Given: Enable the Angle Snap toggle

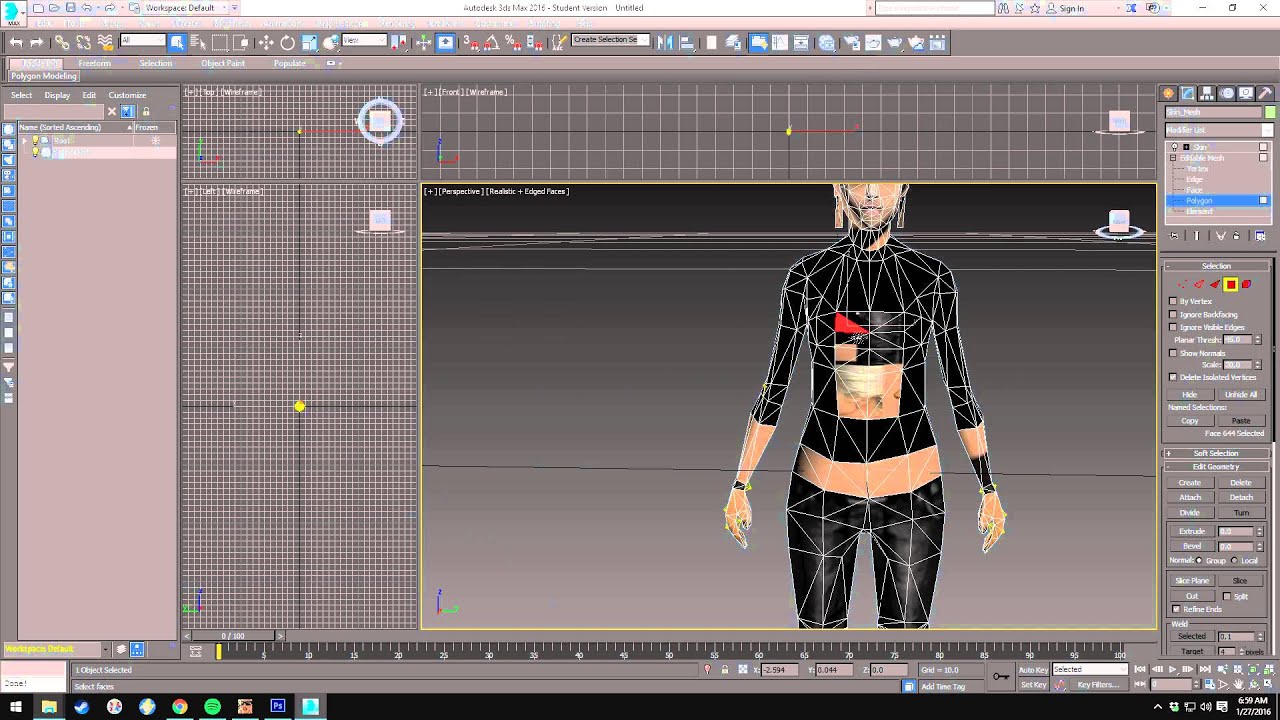Looking at the screenshot, I should 491,42.
